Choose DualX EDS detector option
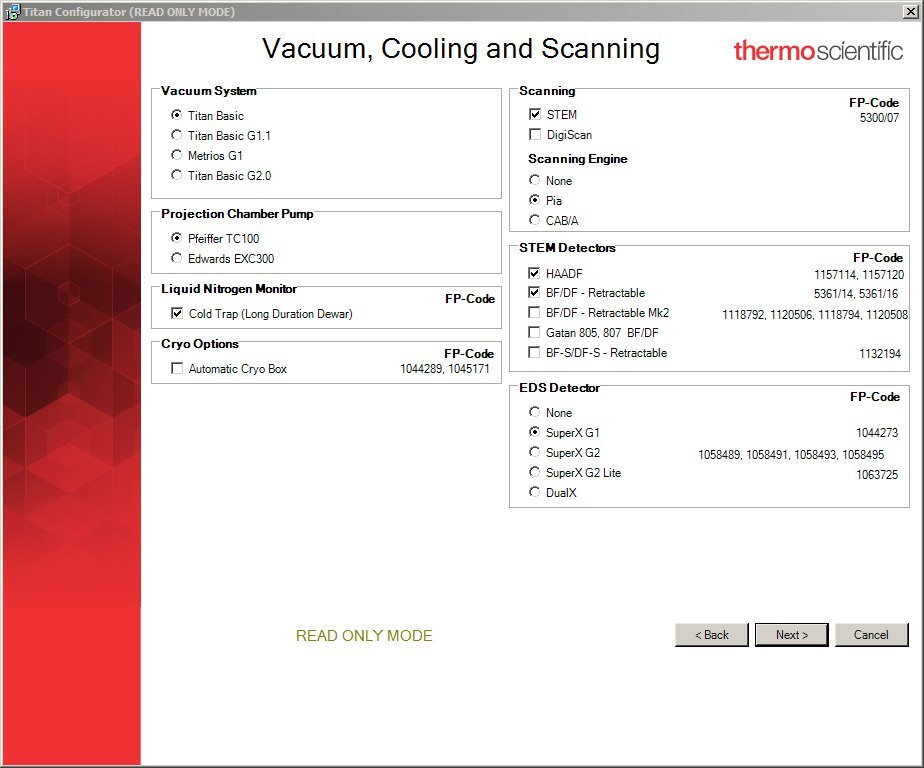This screenshot has height=768, width=924. (535, 492)
